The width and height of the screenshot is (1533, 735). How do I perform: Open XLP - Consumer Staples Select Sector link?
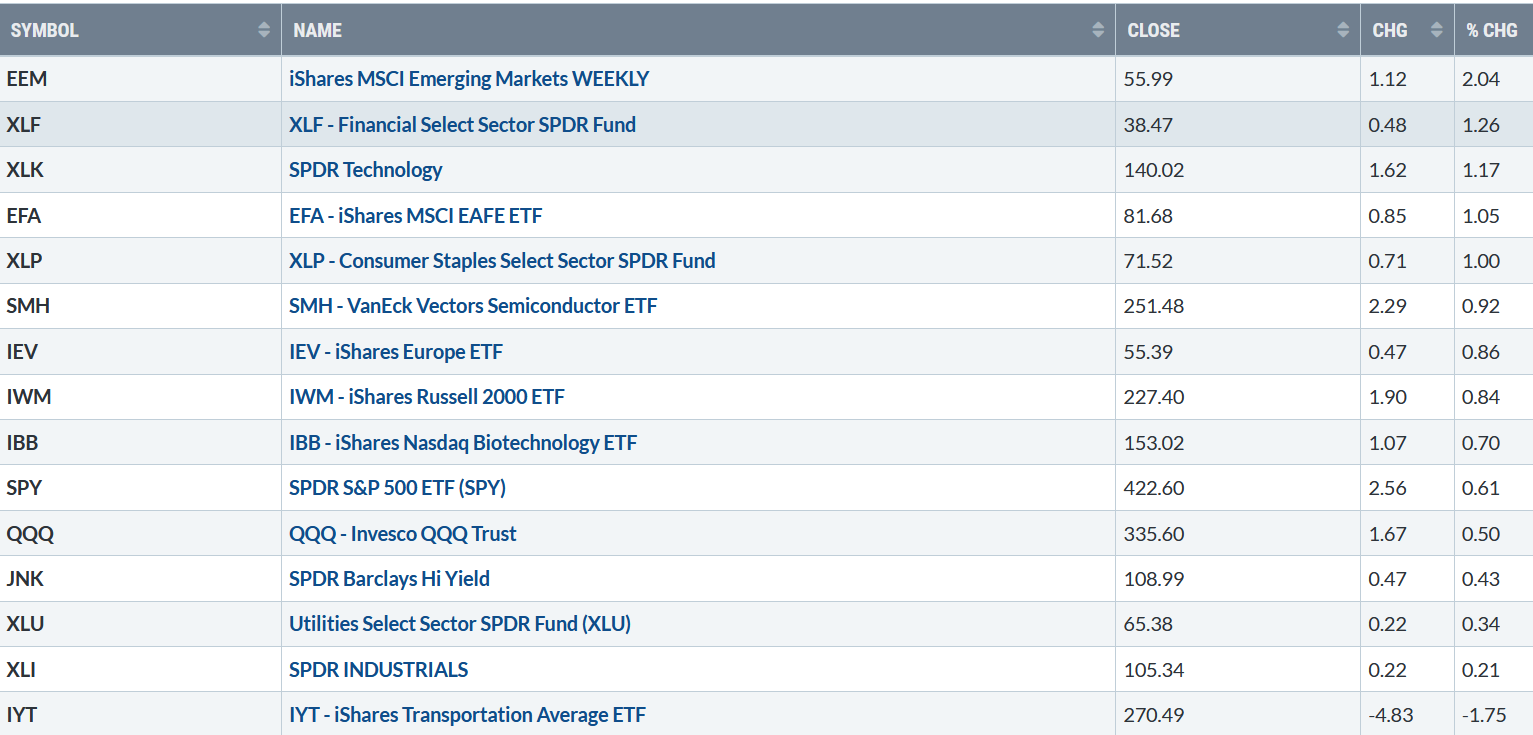click(502, 261)
